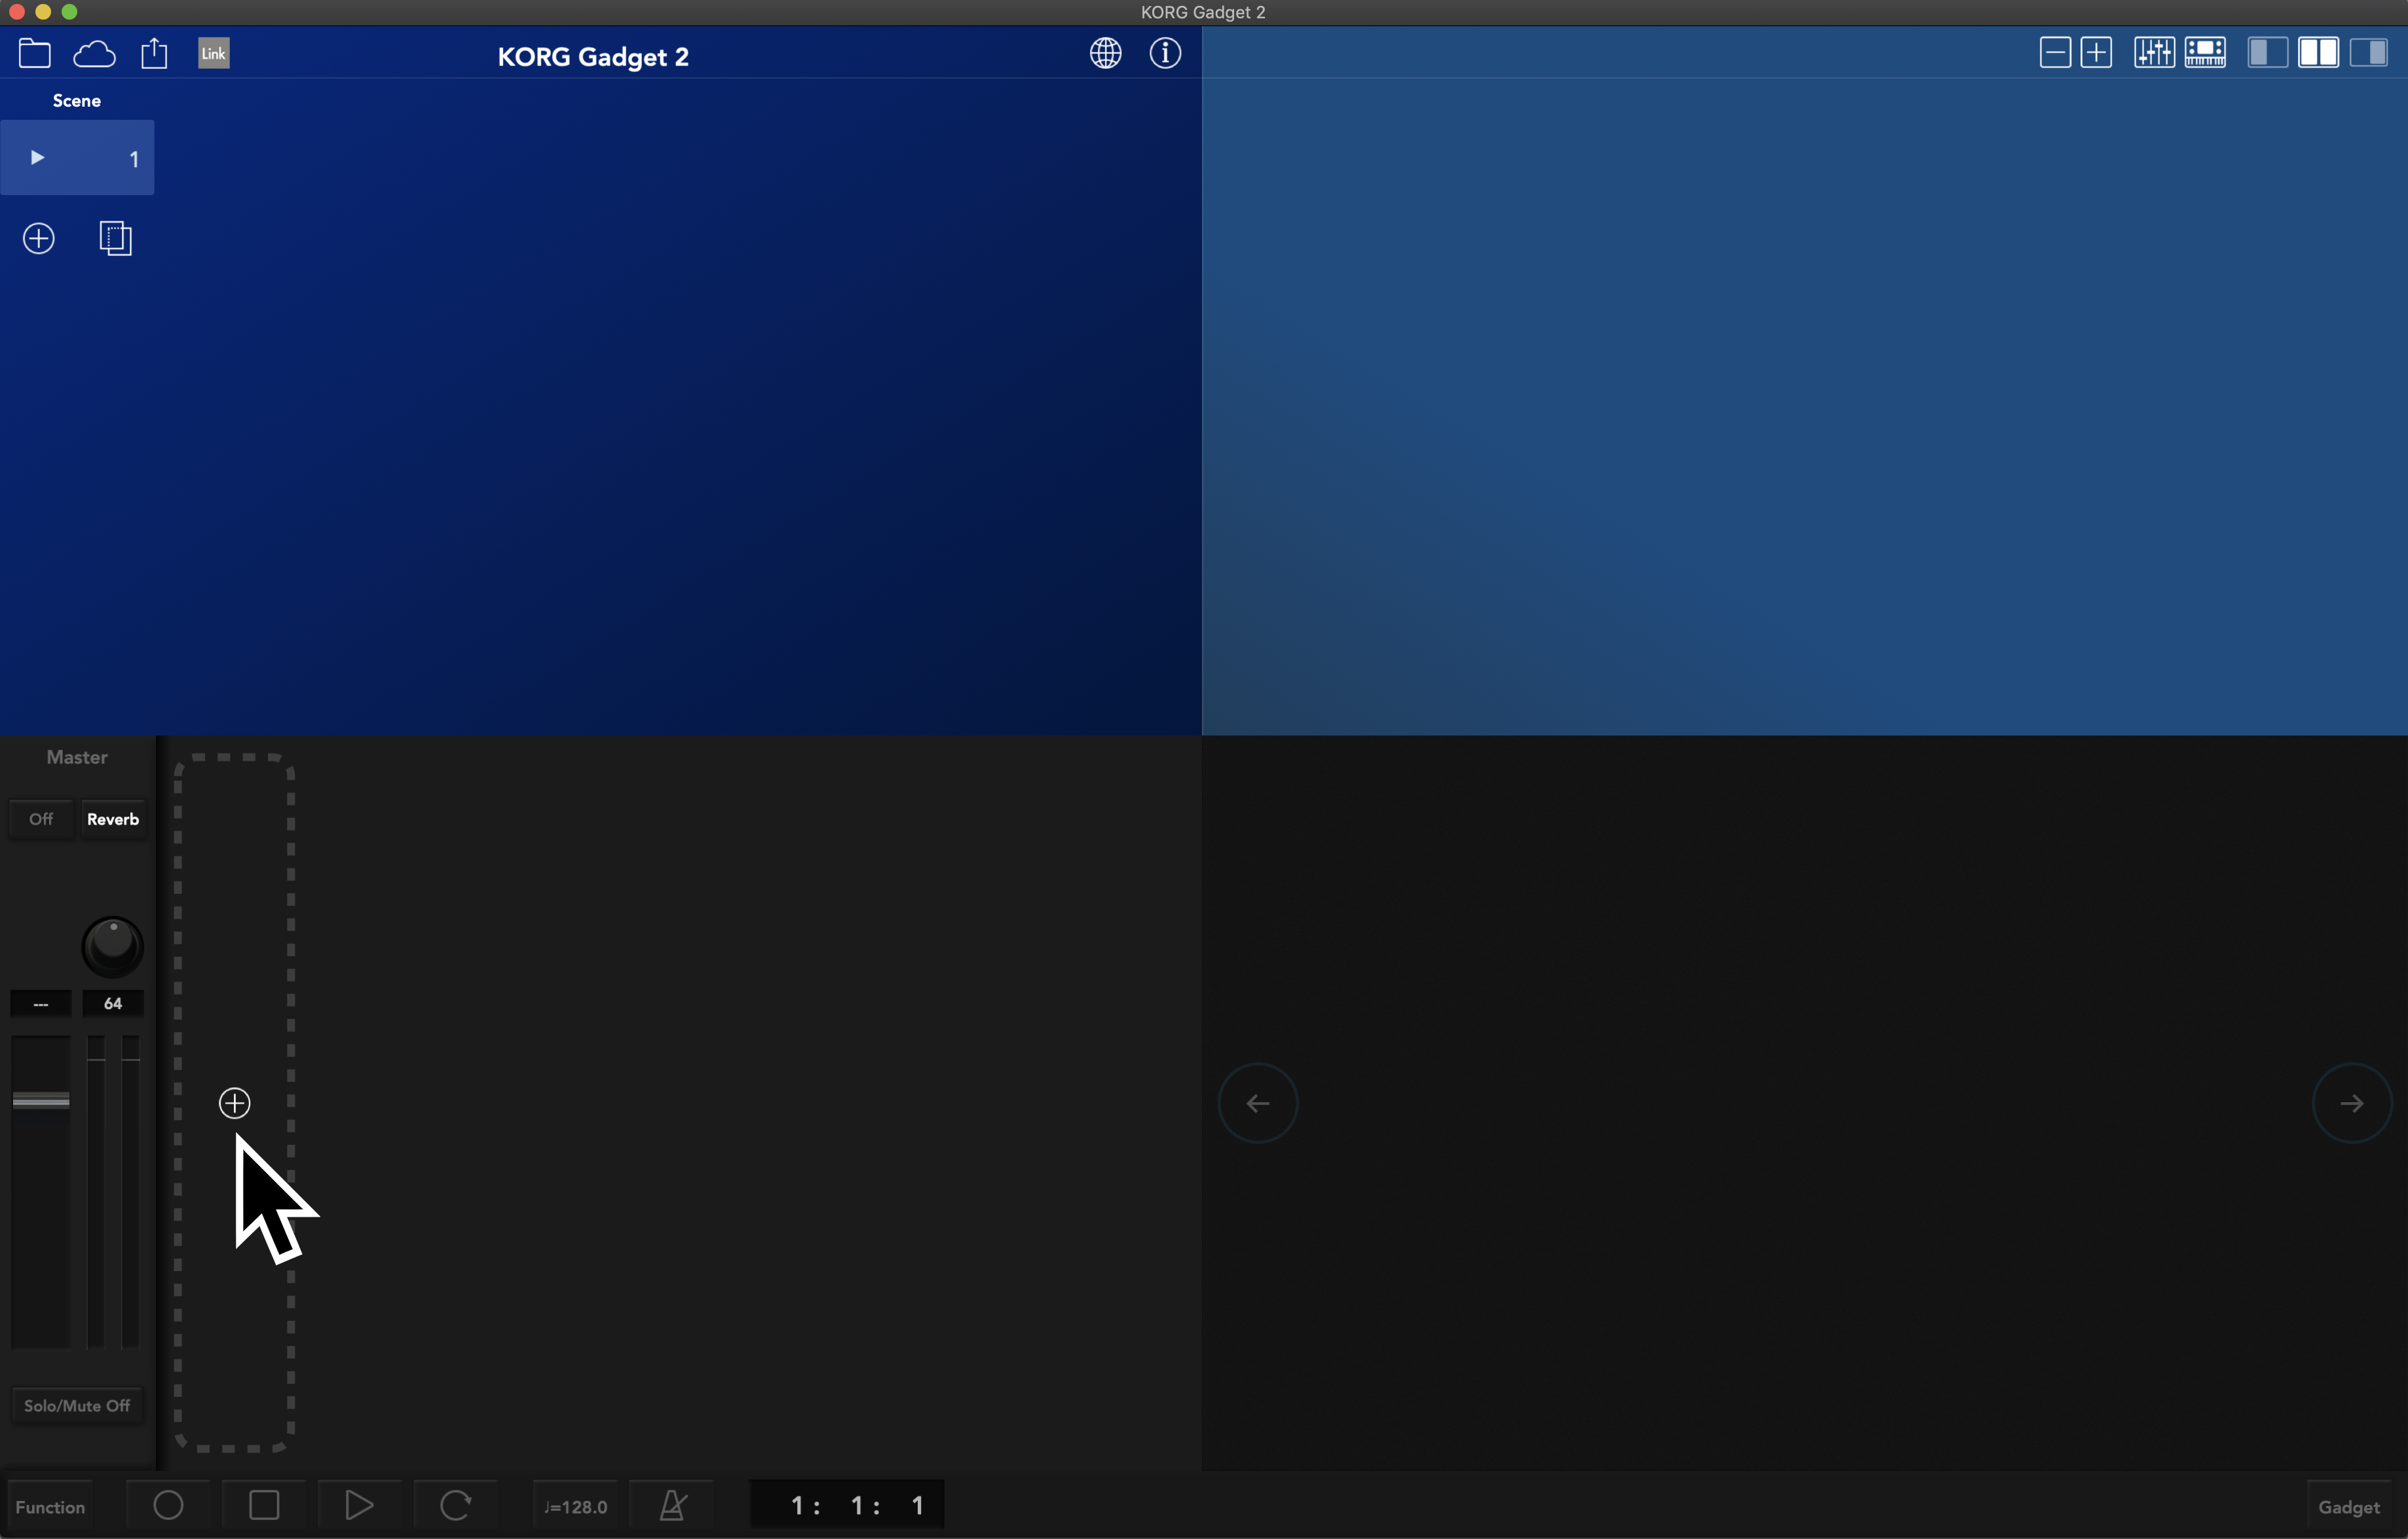
Task: Open the song file folder icon
Action: [x=35, y=53]
